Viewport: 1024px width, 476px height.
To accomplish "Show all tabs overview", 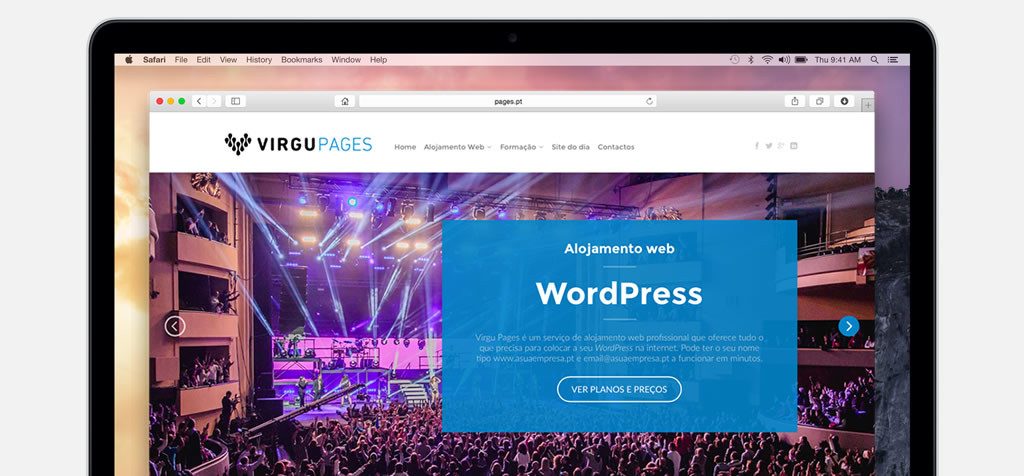I will [x=819, y=101].
